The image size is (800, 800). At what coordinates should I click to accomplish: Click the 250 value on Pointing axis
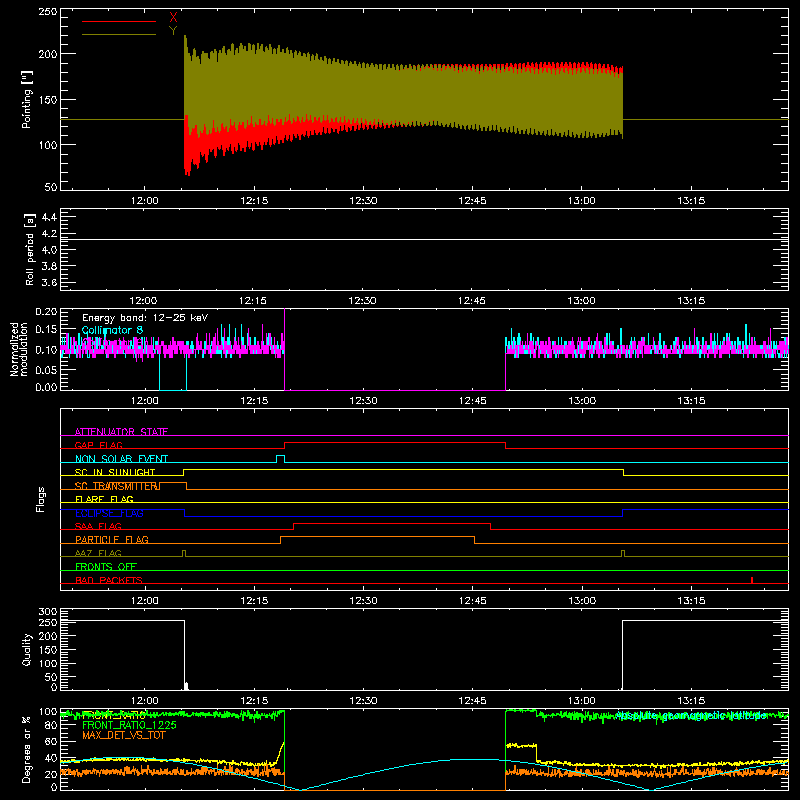click(x=48, y=12)
